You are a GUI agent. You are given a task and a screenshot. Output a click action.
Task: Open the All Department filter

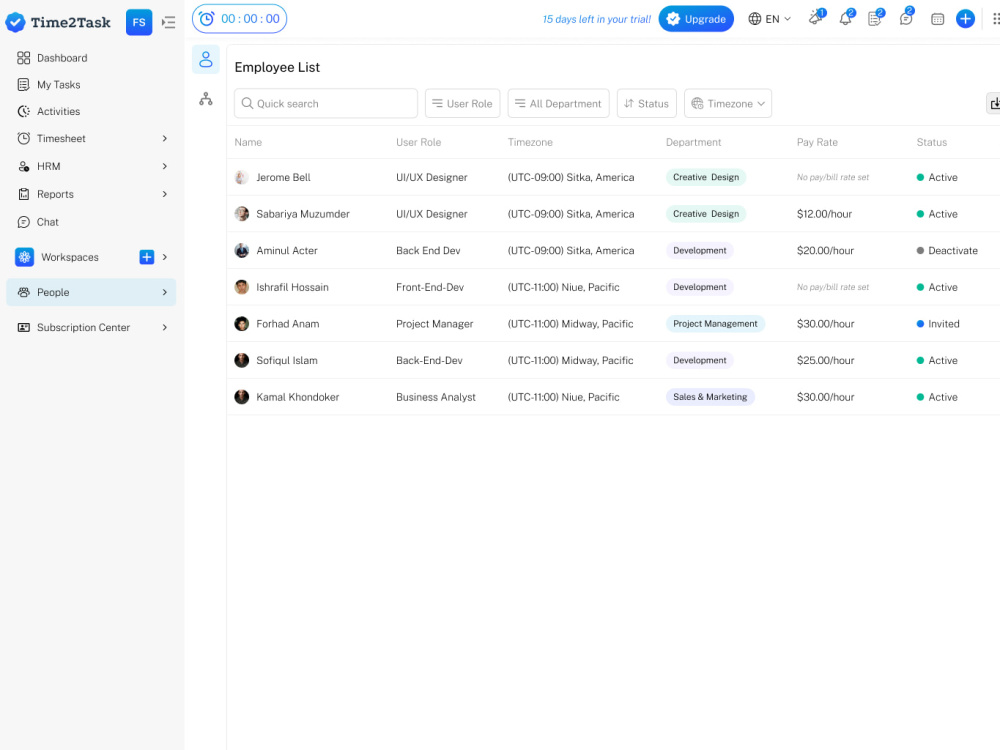tap(558, 103)
